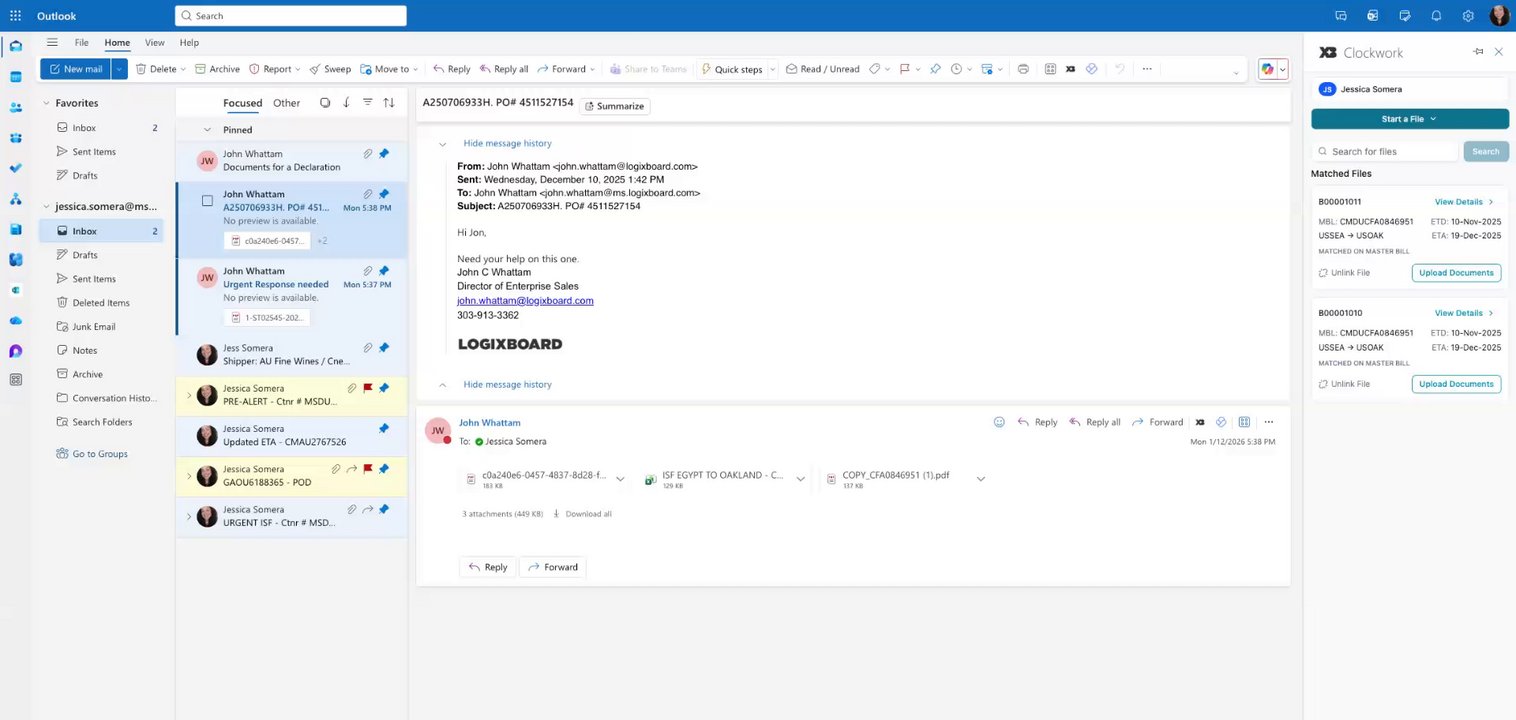Viewport: 1516px width, 720px height.
Task: Open dropdown for COPY_CFA0846951 (1).pdf attachment
Action: (980, 479)
